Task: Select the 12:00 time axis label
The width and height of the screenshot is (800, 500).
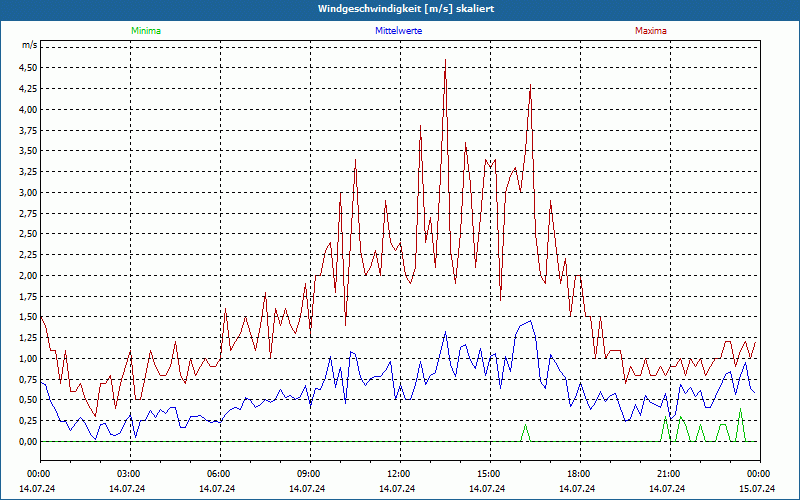Action: [399, 474]
